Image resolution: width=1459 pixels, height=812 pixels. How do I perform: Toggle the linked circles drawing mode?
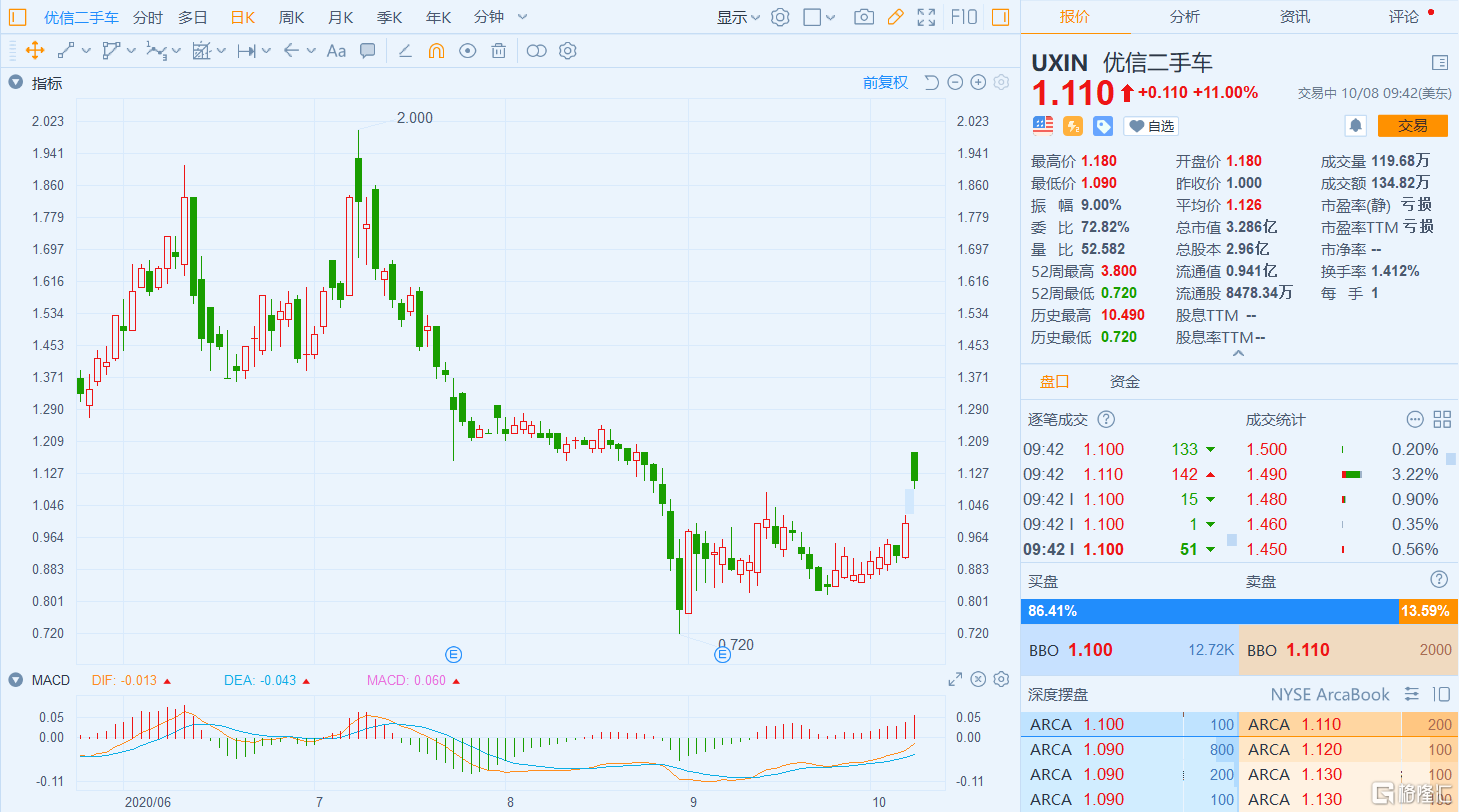point(537,50)
